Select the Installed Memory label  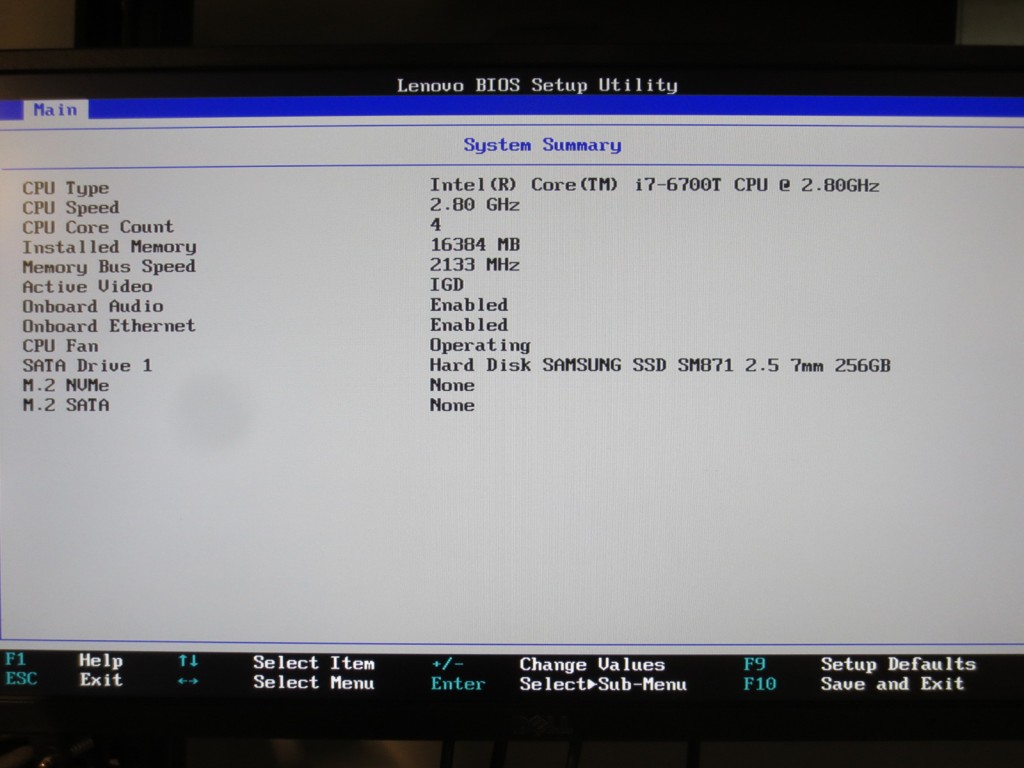click(109, 247)
